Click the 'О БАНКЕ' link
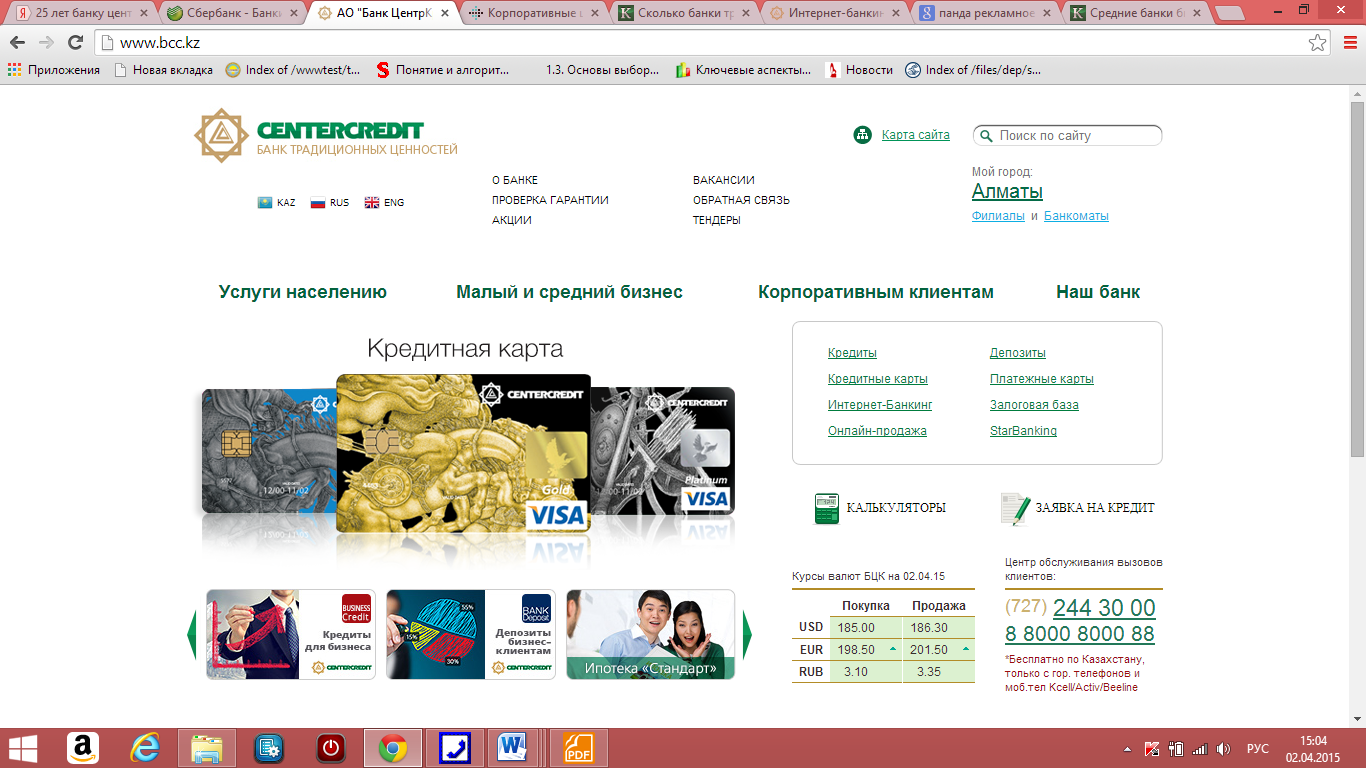Image resolution: width=1366 pixels, height=768 pixels. click(x=515, y=180)
